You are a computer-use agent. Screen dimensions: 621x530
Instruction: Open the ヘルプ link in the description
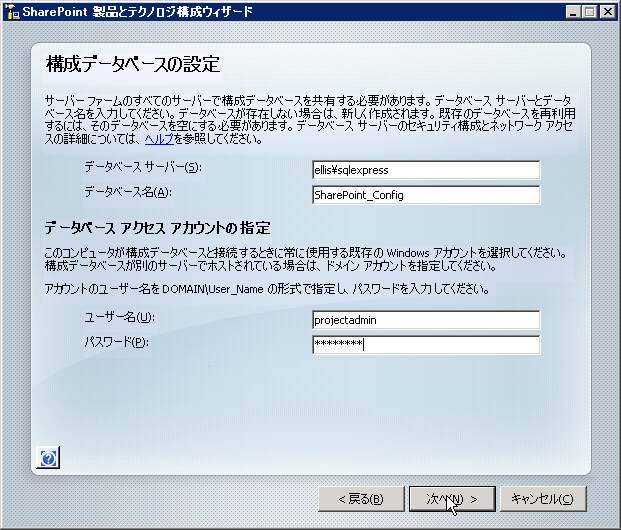coord(159,139)
